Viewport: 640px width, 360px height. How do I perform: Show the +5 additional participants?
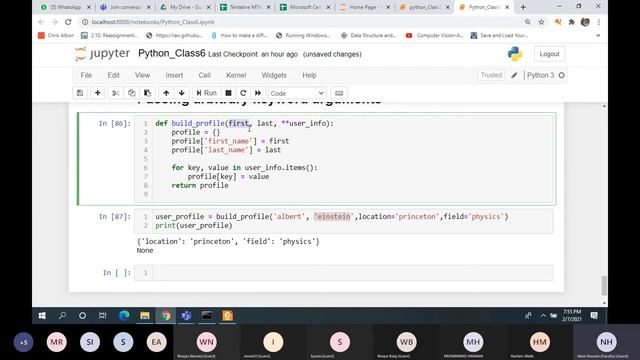tap(24, 342)
